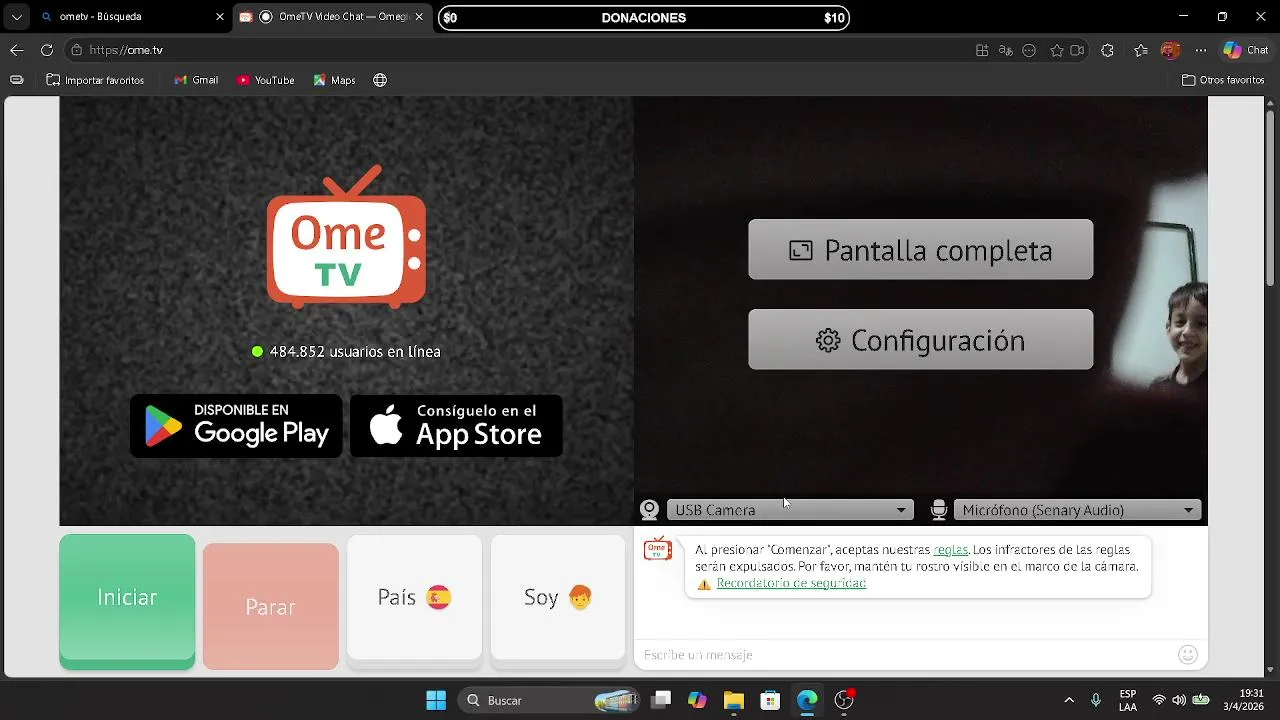Image resolution: width=1280 pixels, height=720 pixels.
Task: Open the Otros favoritos folder
Action: coord(1223,80)
